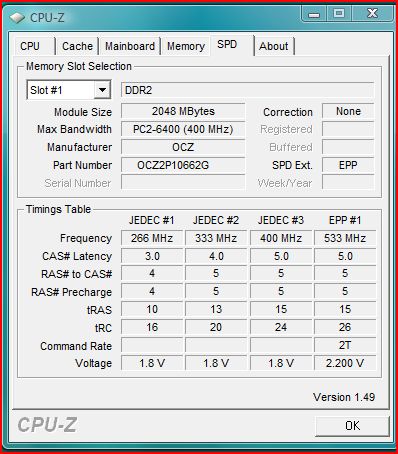Click the RAS# Precharge row label
Image resolution: width=398 pixels, height=454 pixels.
(71, 292)
